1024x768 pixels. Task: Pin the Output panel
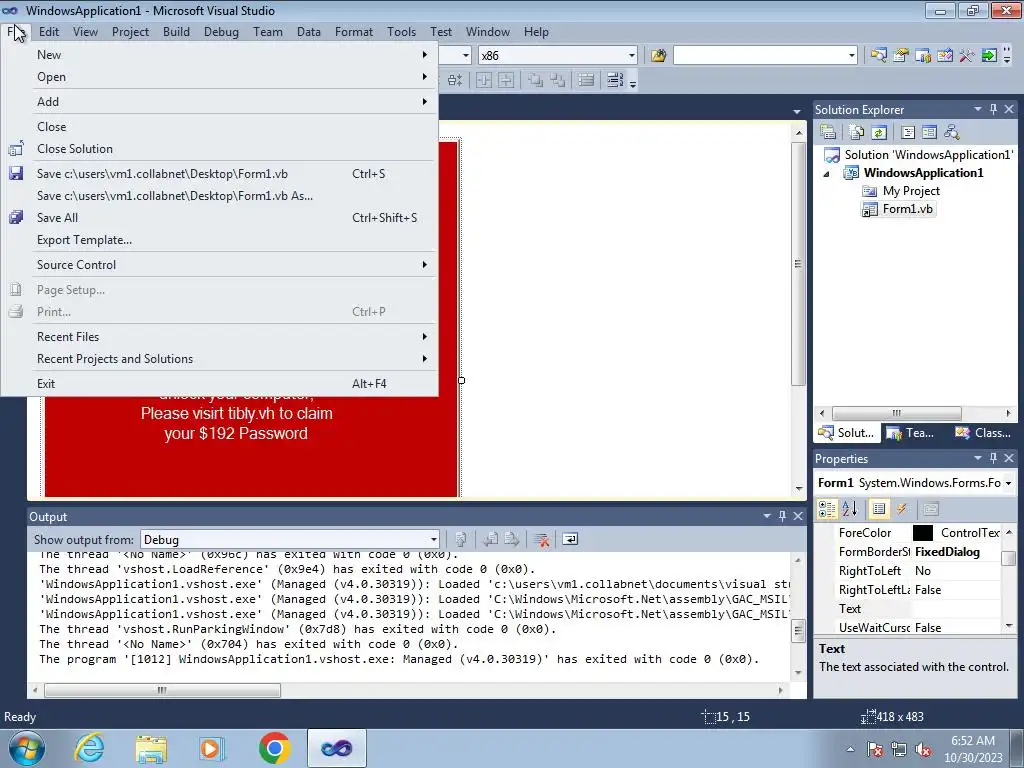[x=782, y=517]
